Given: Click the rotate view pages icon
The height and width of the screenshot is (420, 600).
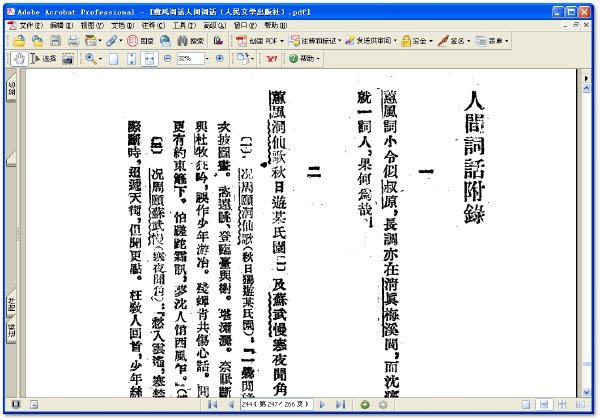Looking at the screenshot, I should (243, 59).
